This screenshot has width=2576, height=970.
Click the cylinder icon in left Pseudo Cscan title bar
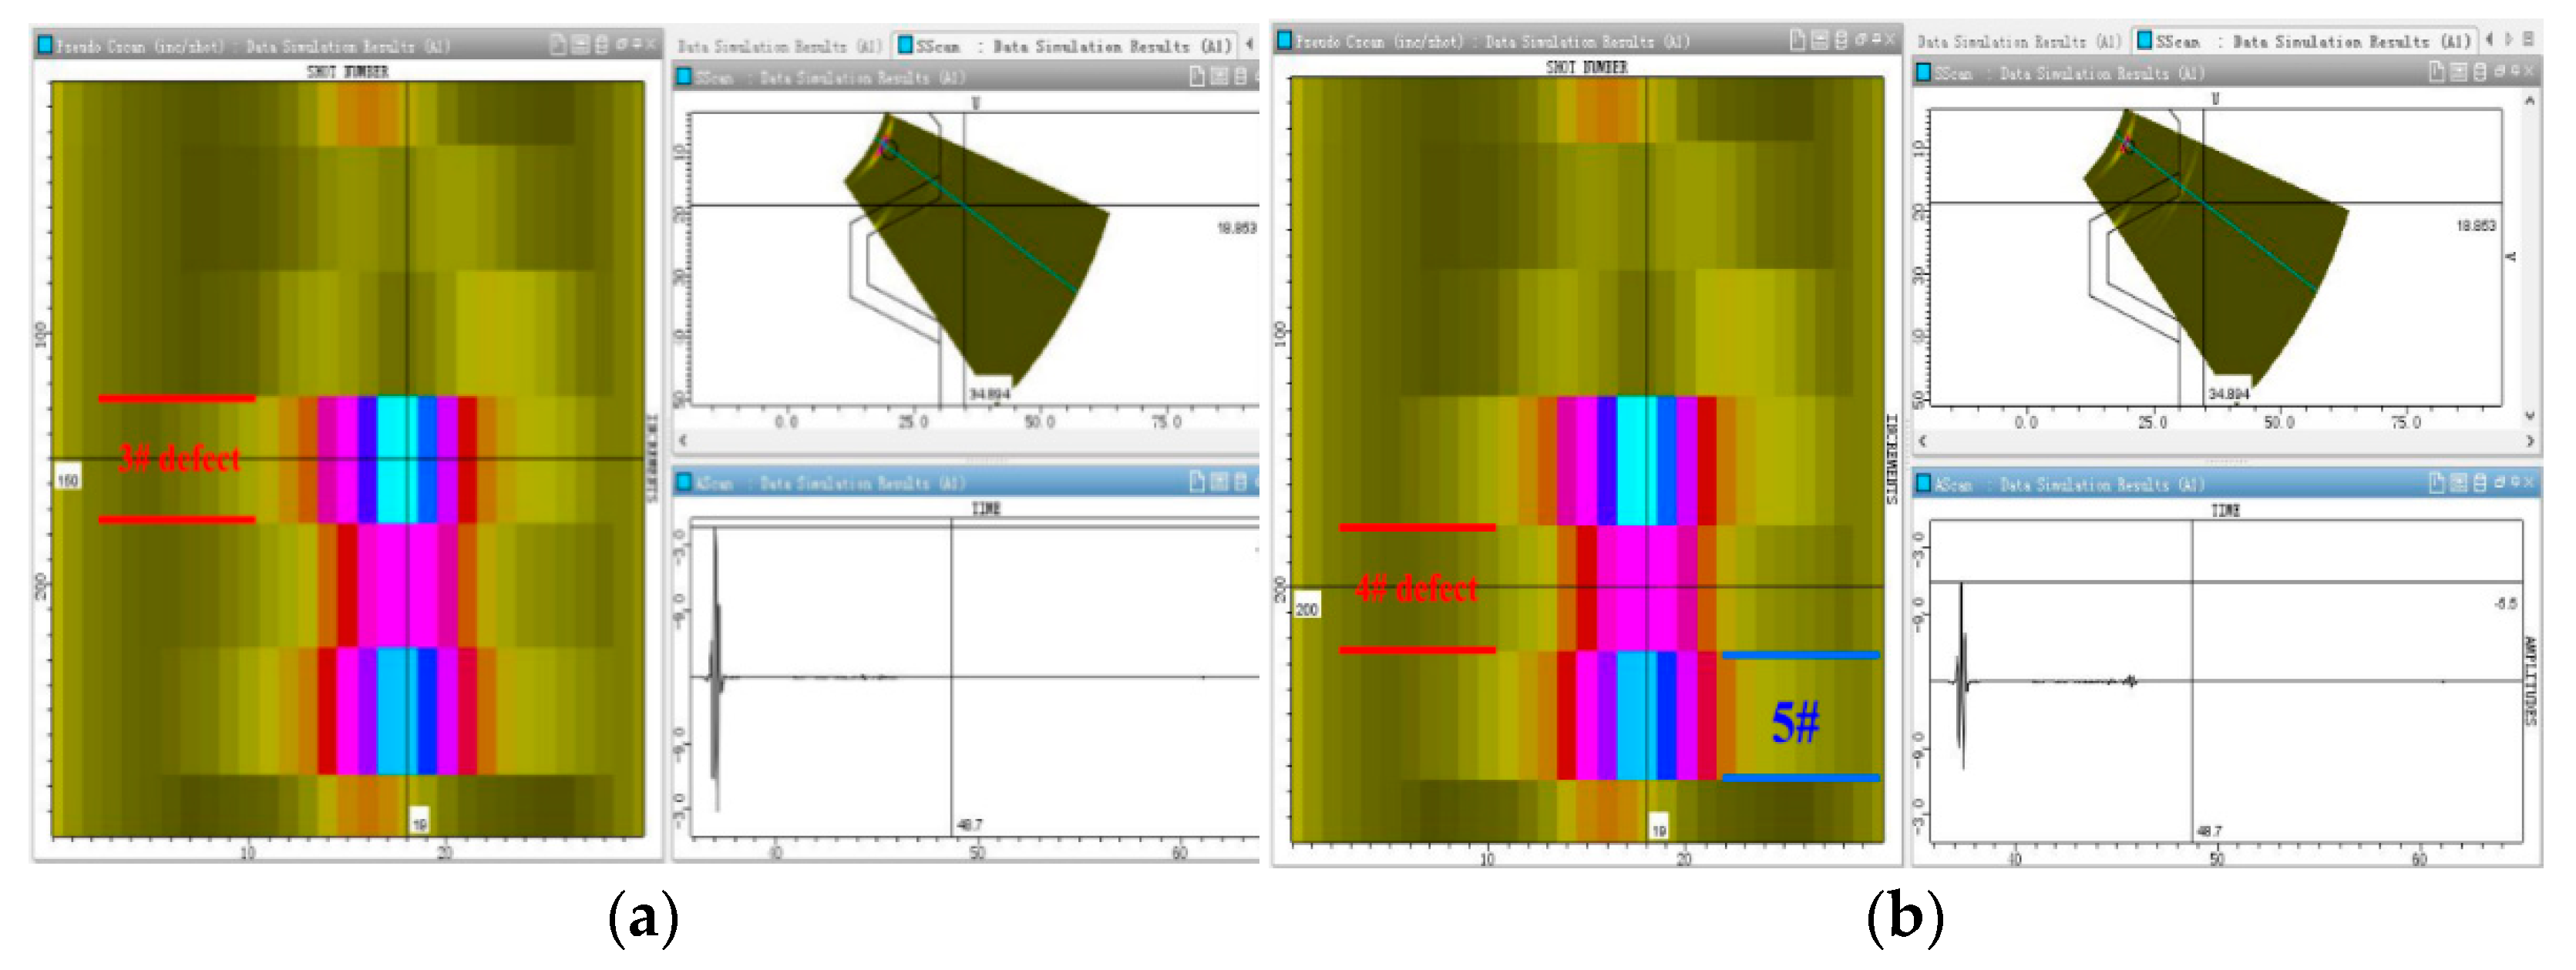coord(601,44)
